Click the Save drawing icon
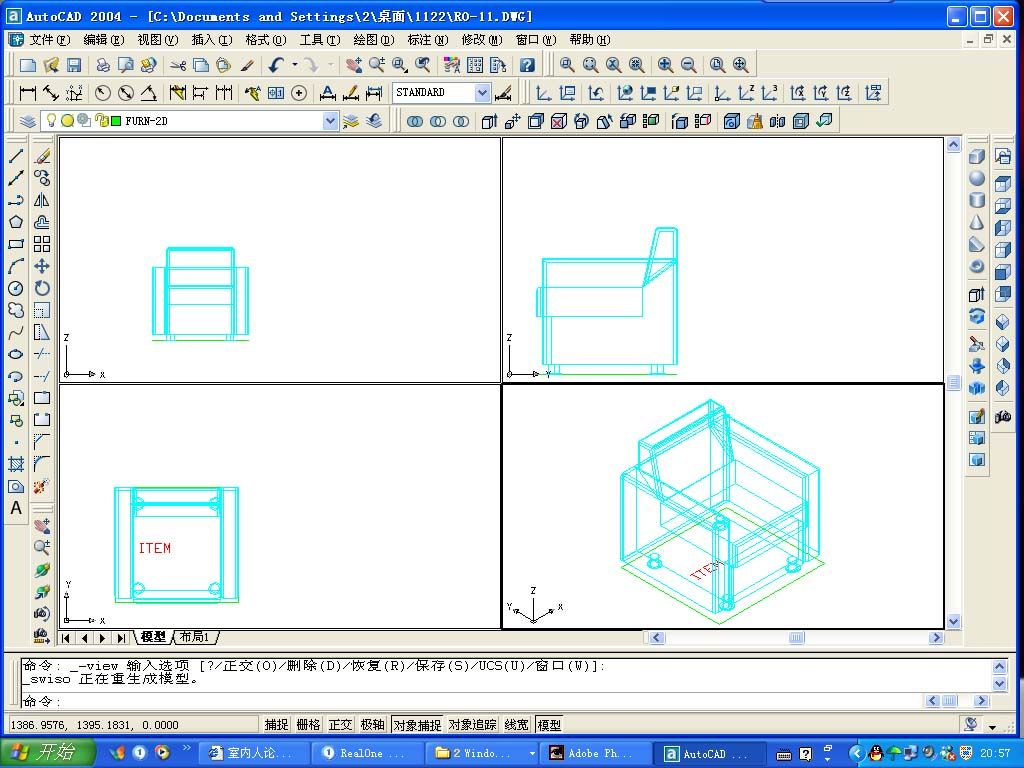 [x=74, y=65]
